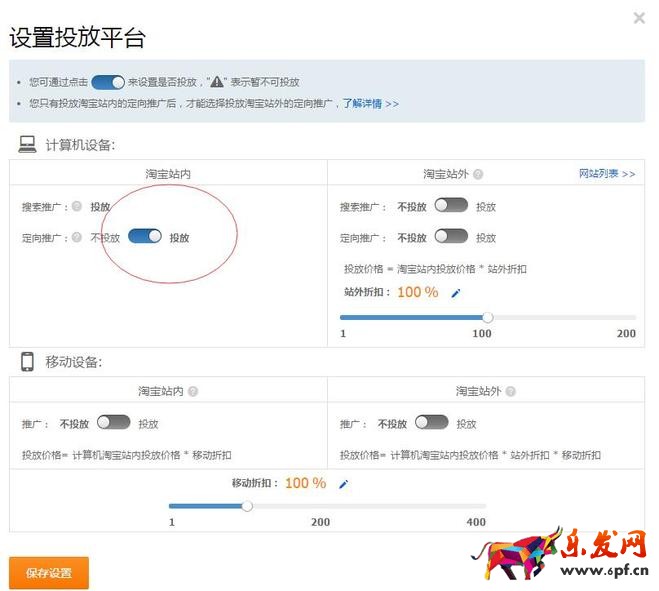Open the 网站列表 link
The image size is (659, 591).
click(x=606, y=173)
